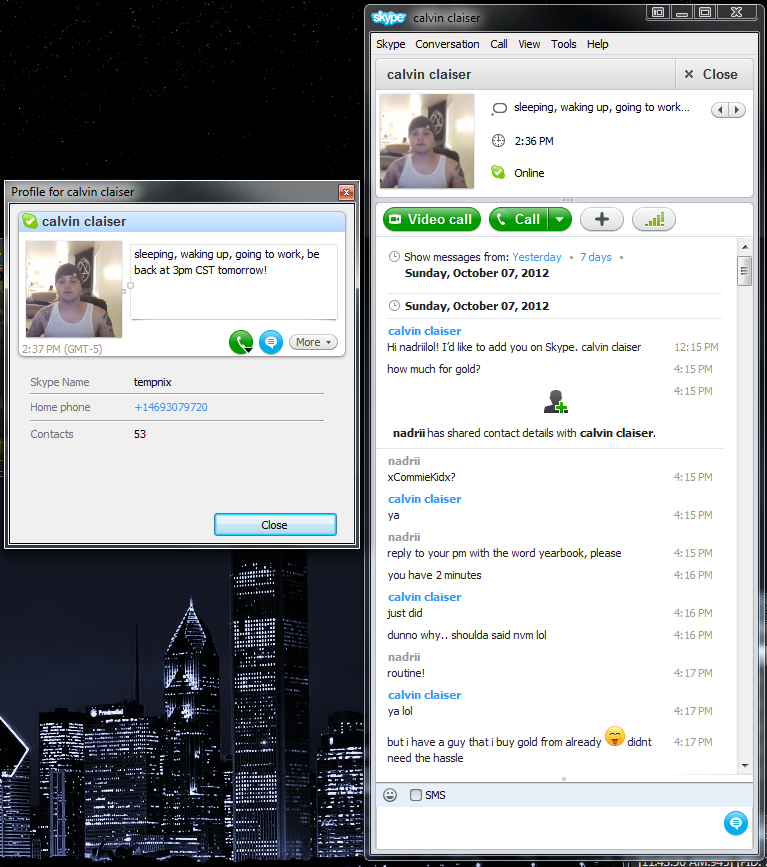The image size is (767, 867).
Task: Click the Close button in profile dialog
Action: coord(275,525)
